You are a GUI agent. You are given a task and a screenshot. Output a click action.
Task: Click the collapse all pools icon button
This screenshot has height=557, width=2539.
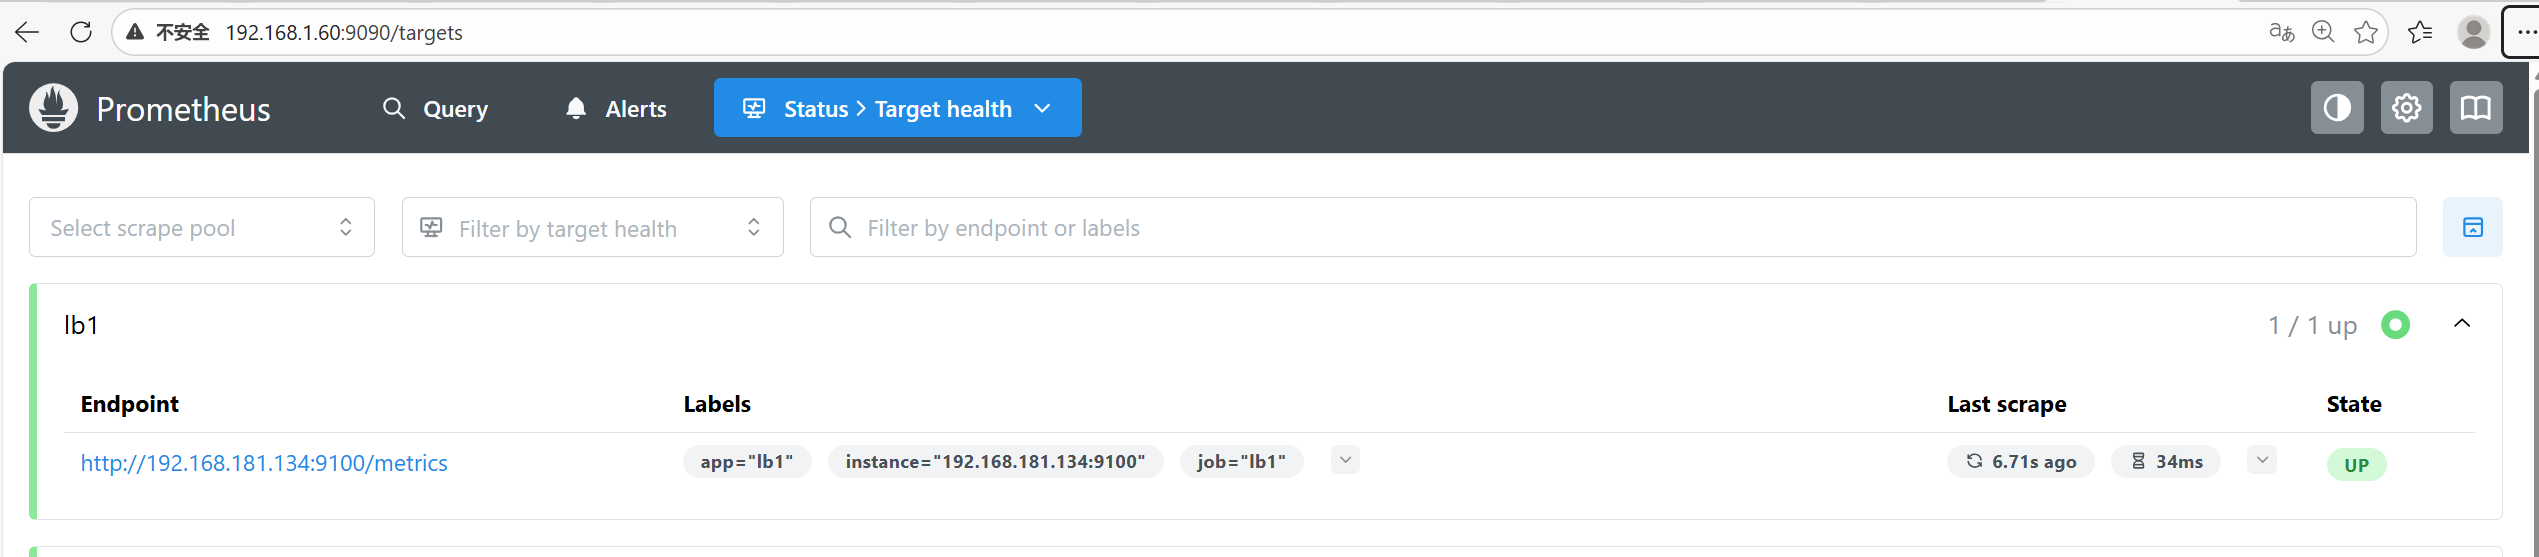[2472, 227]
